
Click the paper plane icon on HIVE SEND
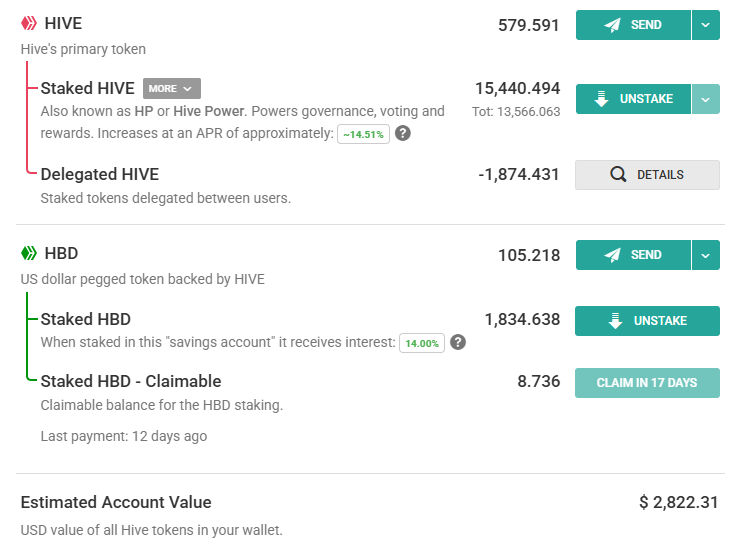[612, 25]
